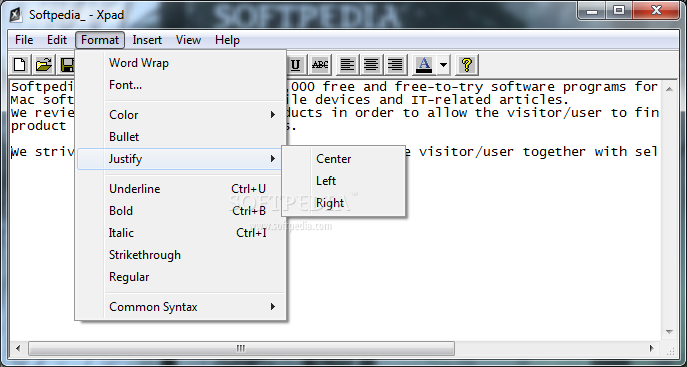Click the New document toolbar icon
This screenshot has width=687, height=367.
[20, 65]
